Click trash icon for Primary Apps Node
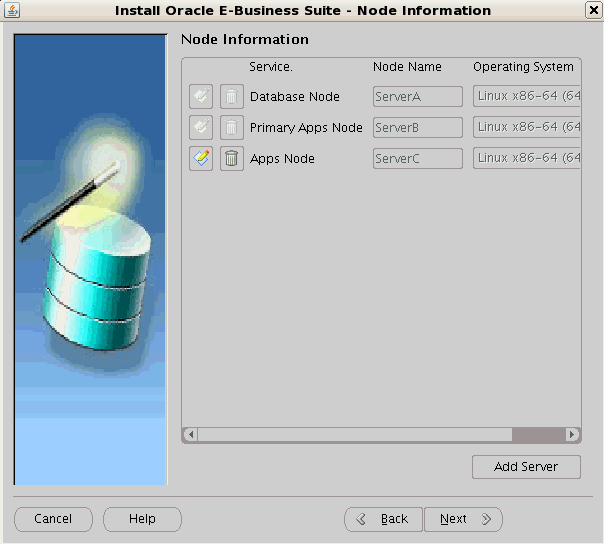The width and height of the screenshot is (604, 544). point(232,127)
